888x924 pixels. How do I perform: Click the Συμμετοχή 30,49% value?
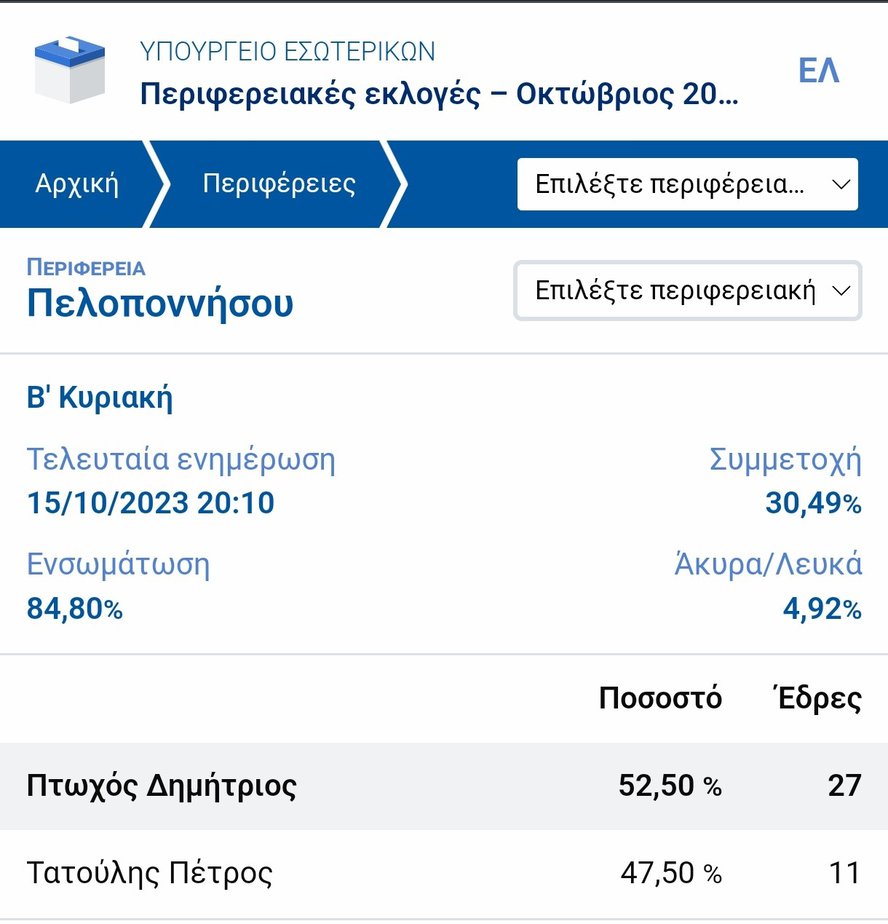[812, 503]
